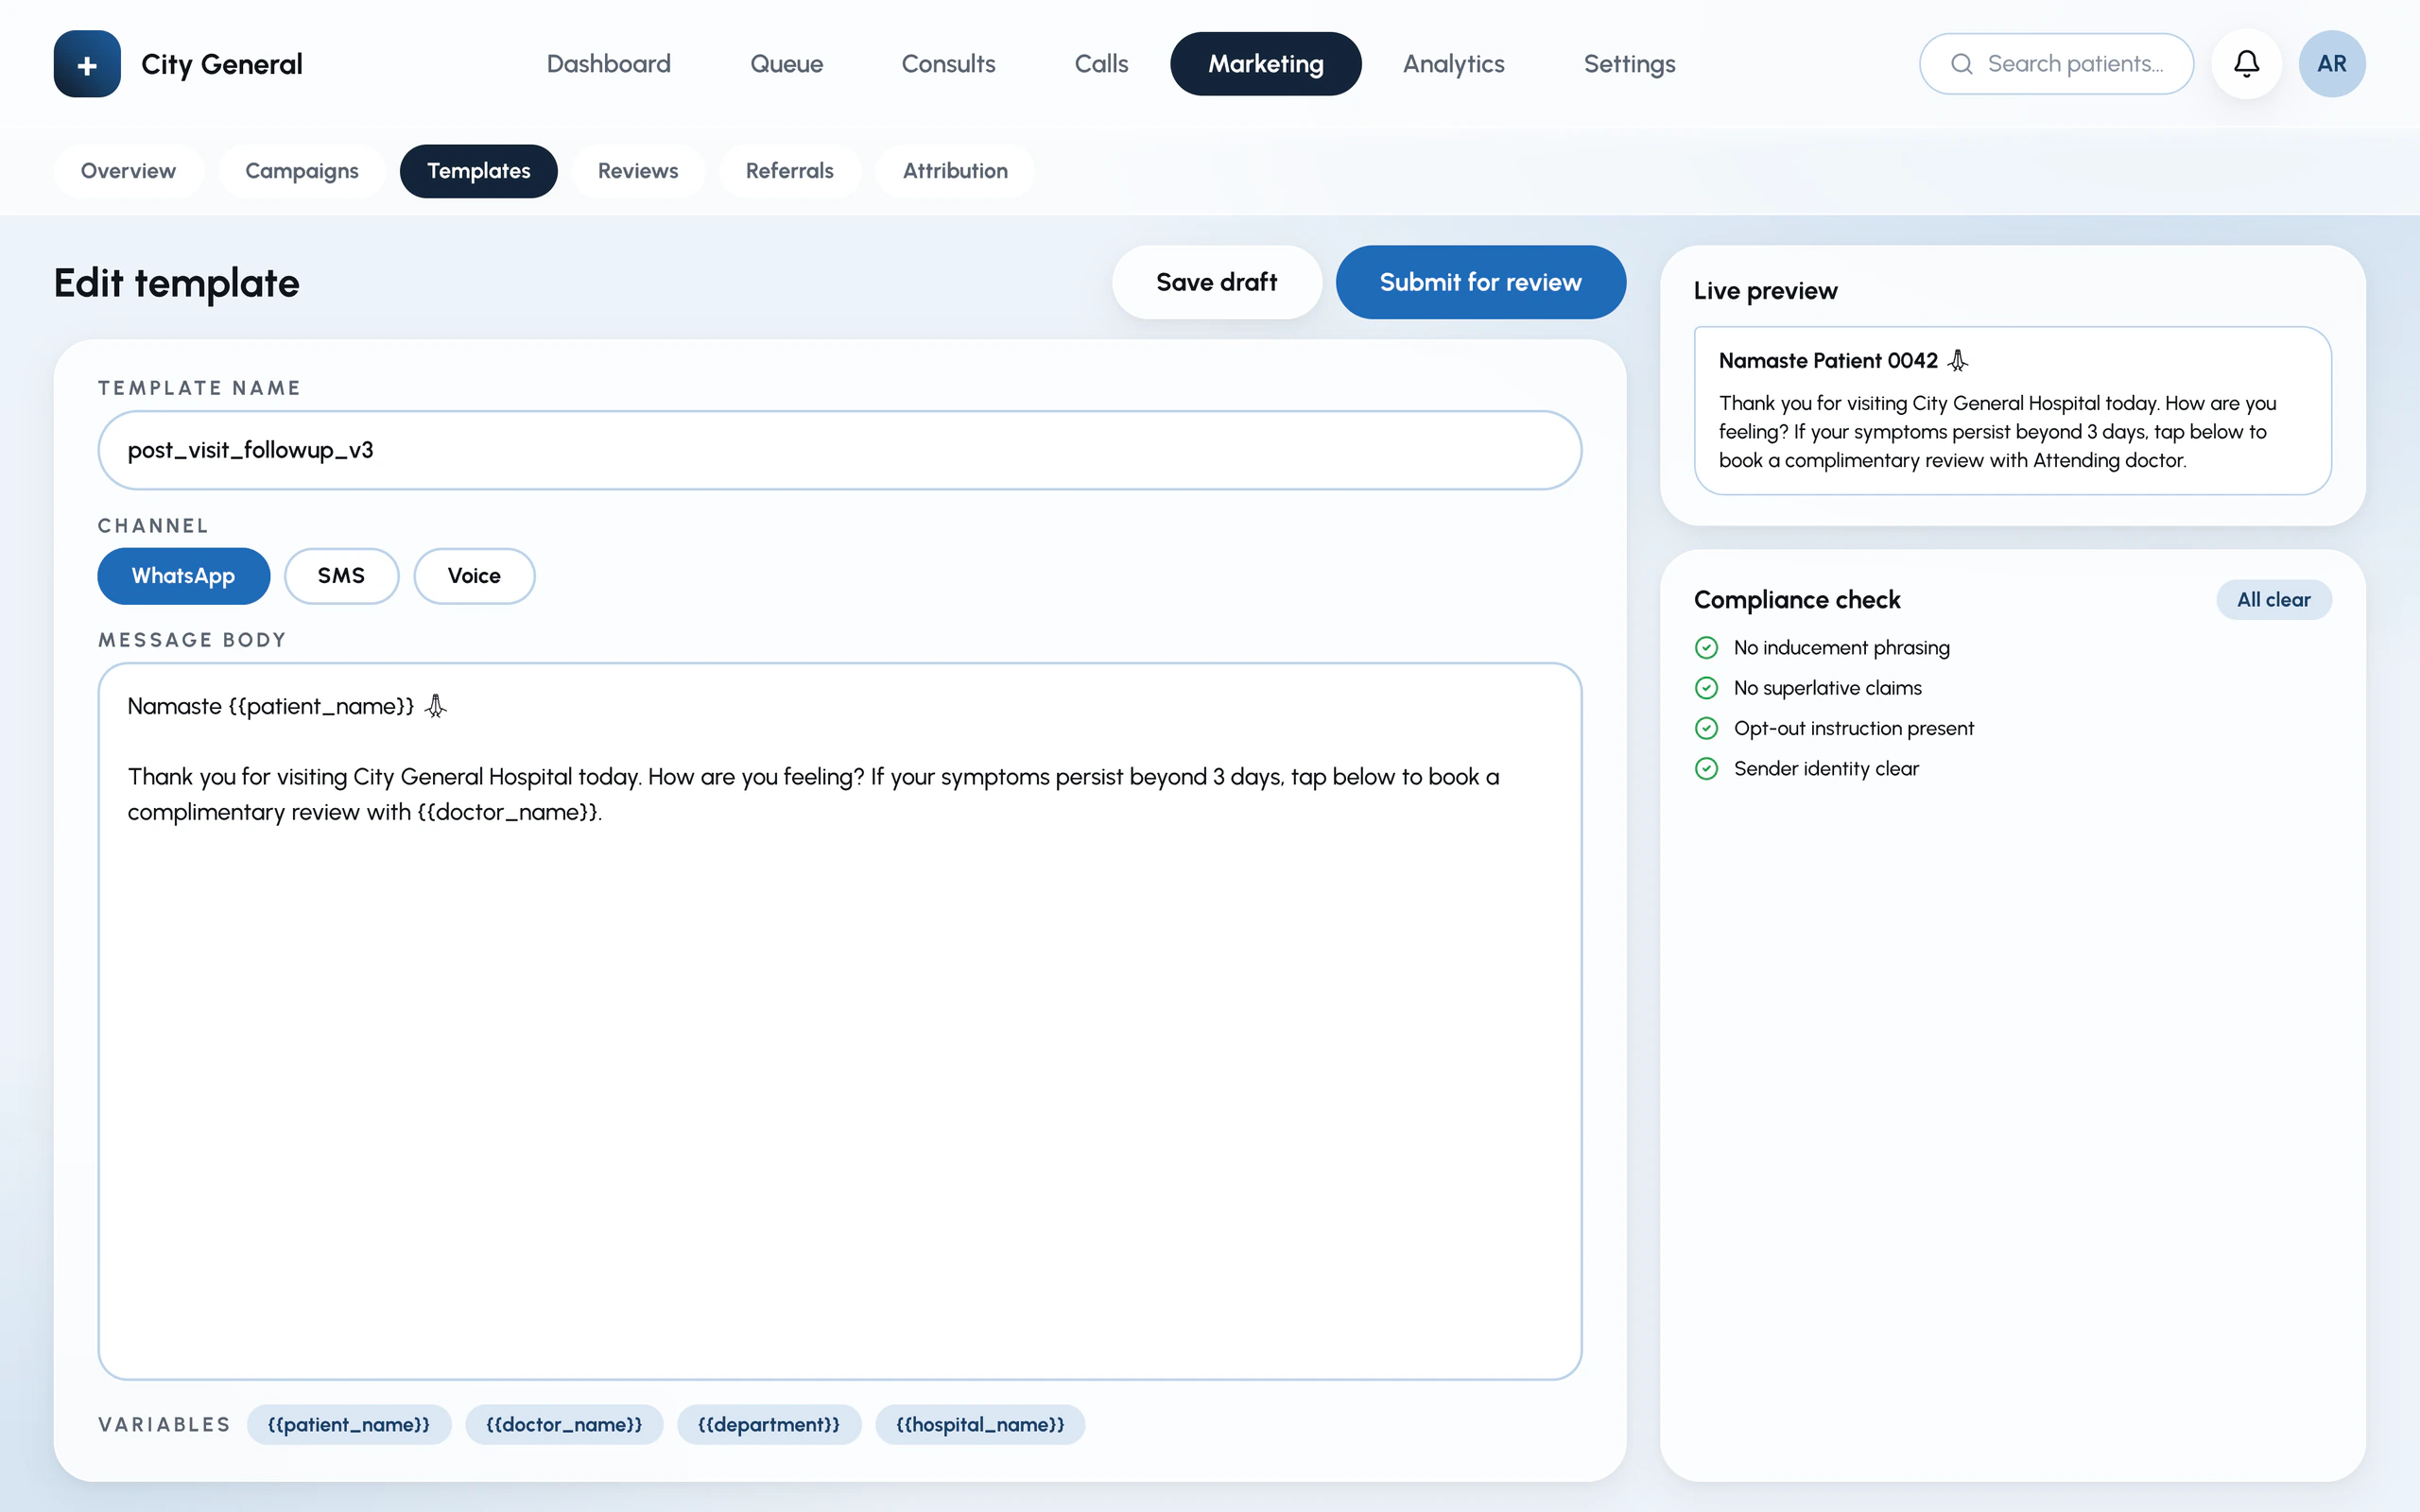2420x1512 pixels.
Task: Switch to the Templates tab
Action: point(478,171)
